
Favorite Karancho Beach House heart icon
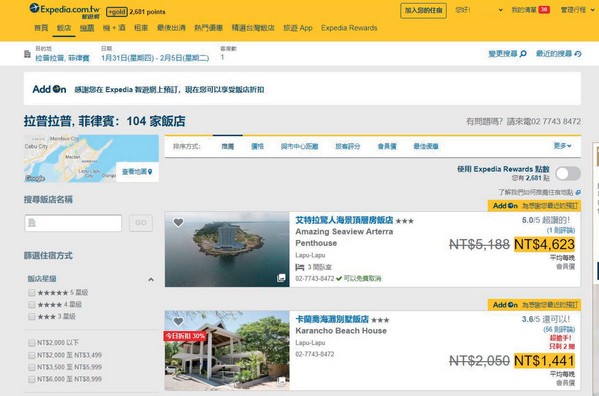[x=178, y=322]
